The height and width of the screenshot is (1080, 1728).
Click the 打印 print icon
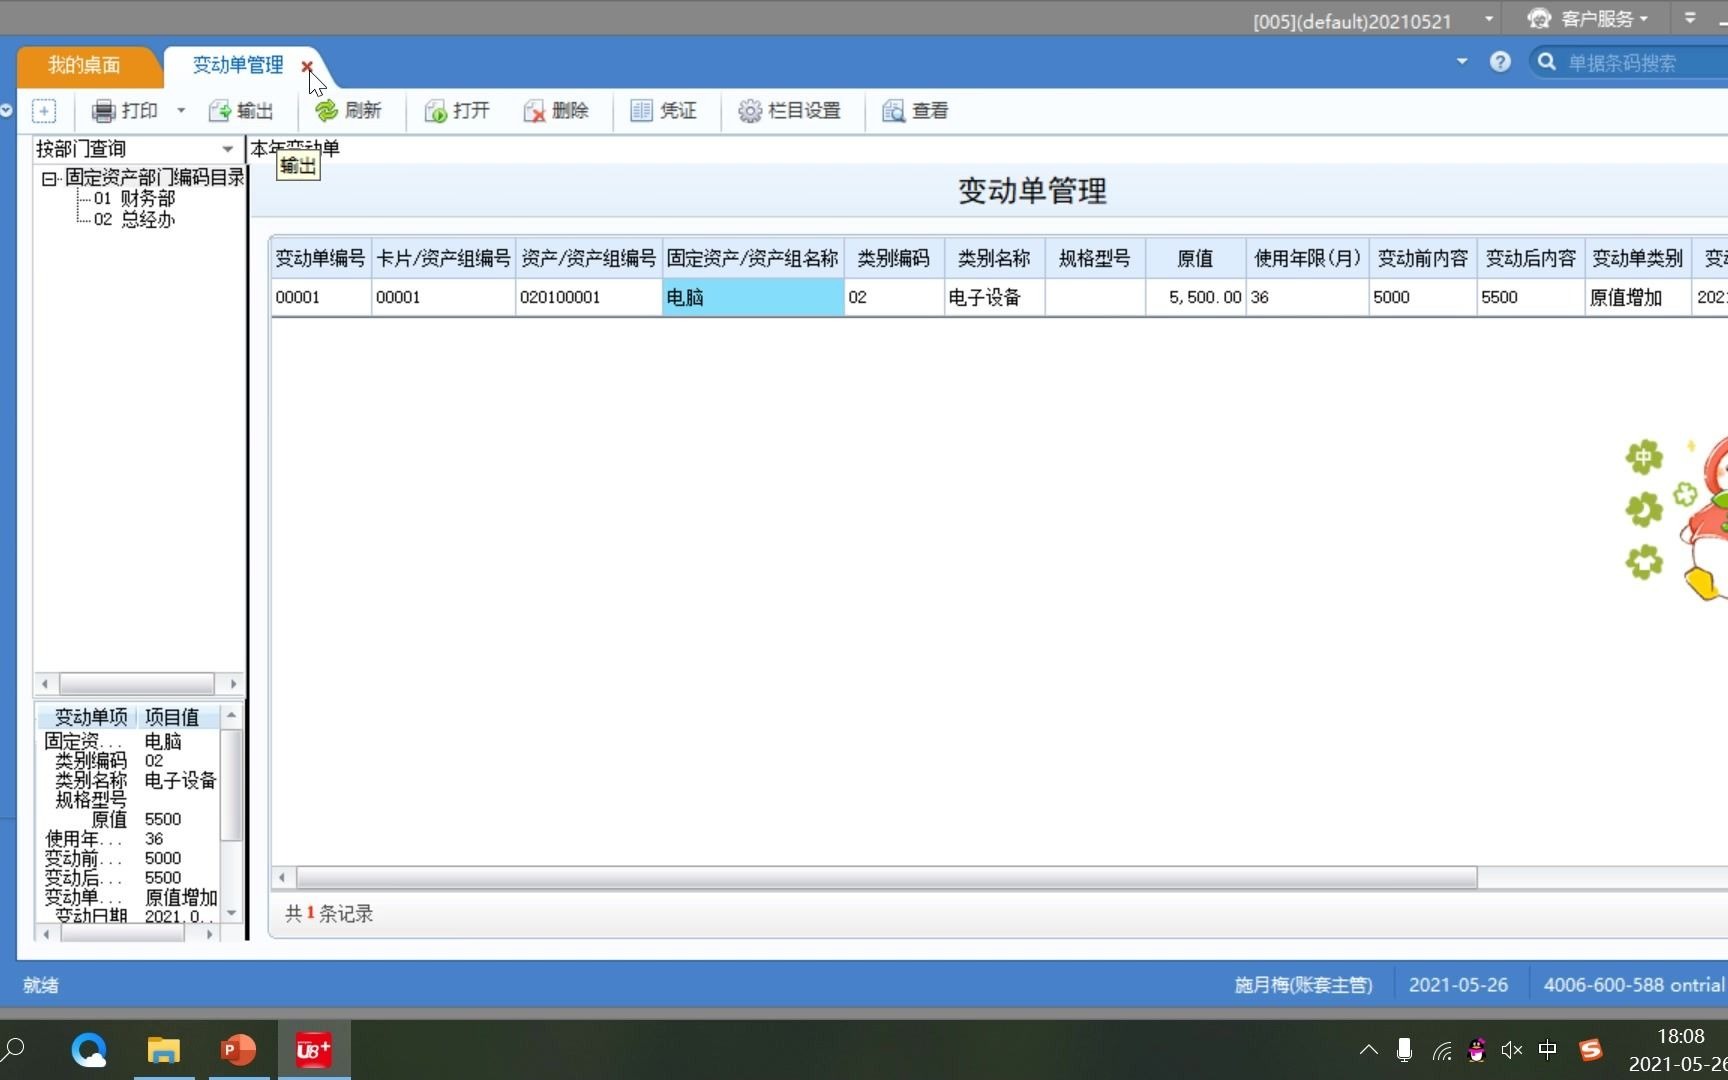coord(103,111)
